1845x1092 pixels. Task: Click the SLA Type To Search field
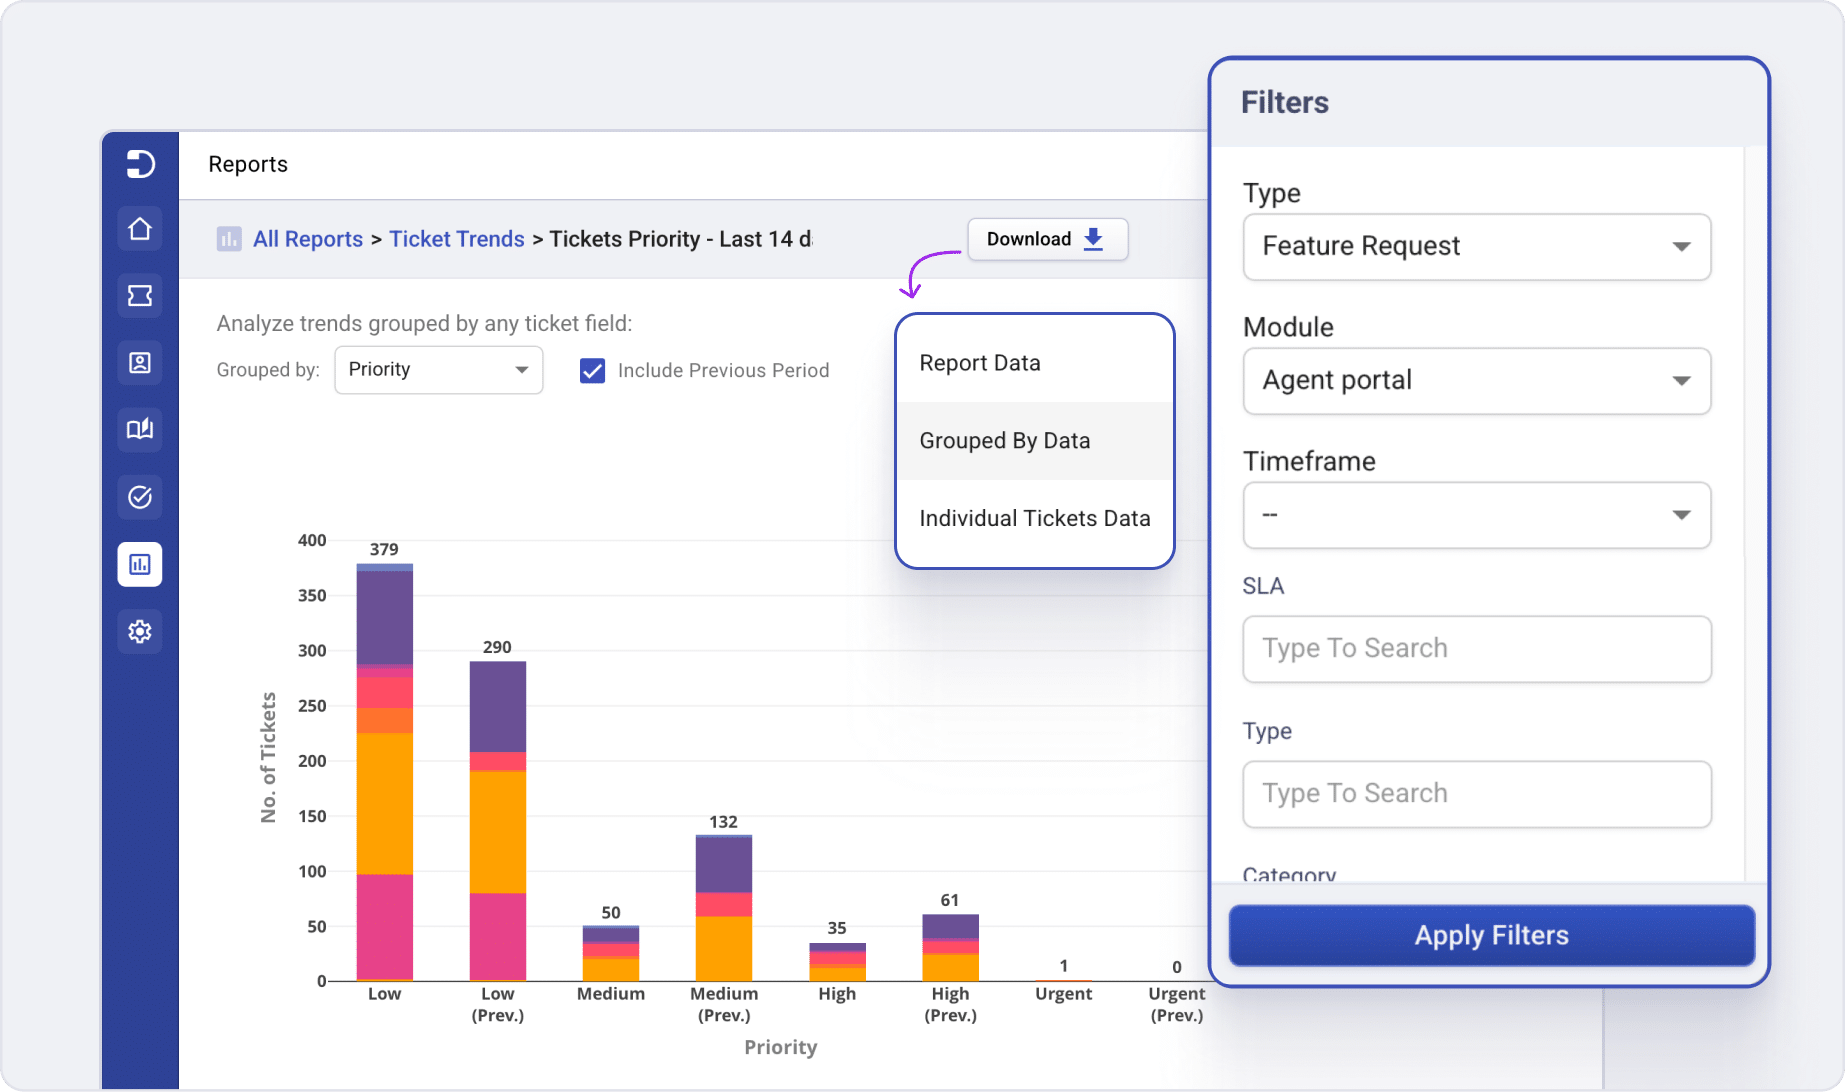click(1476, 649)
